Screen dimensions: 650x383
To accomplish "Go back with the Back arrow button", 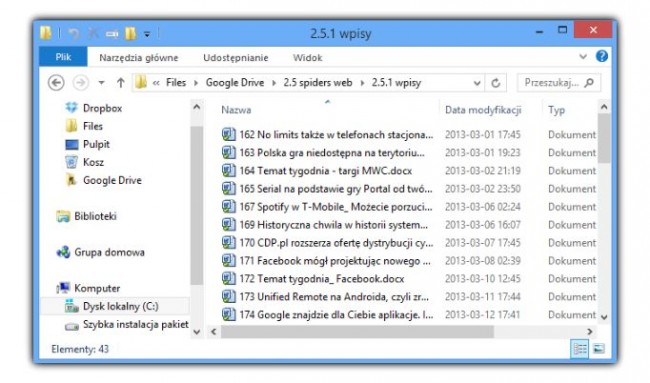I will (56, 83).
